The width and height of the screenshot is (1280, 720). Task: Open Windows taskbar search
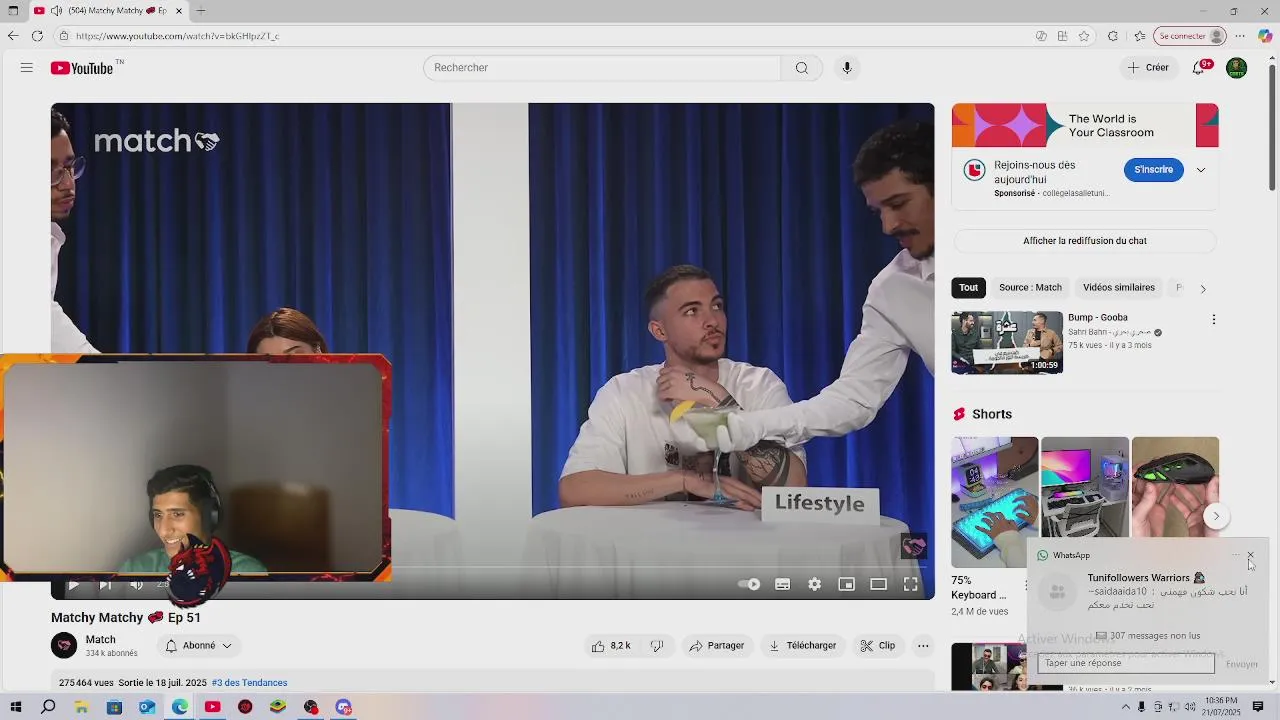[48, 707]
